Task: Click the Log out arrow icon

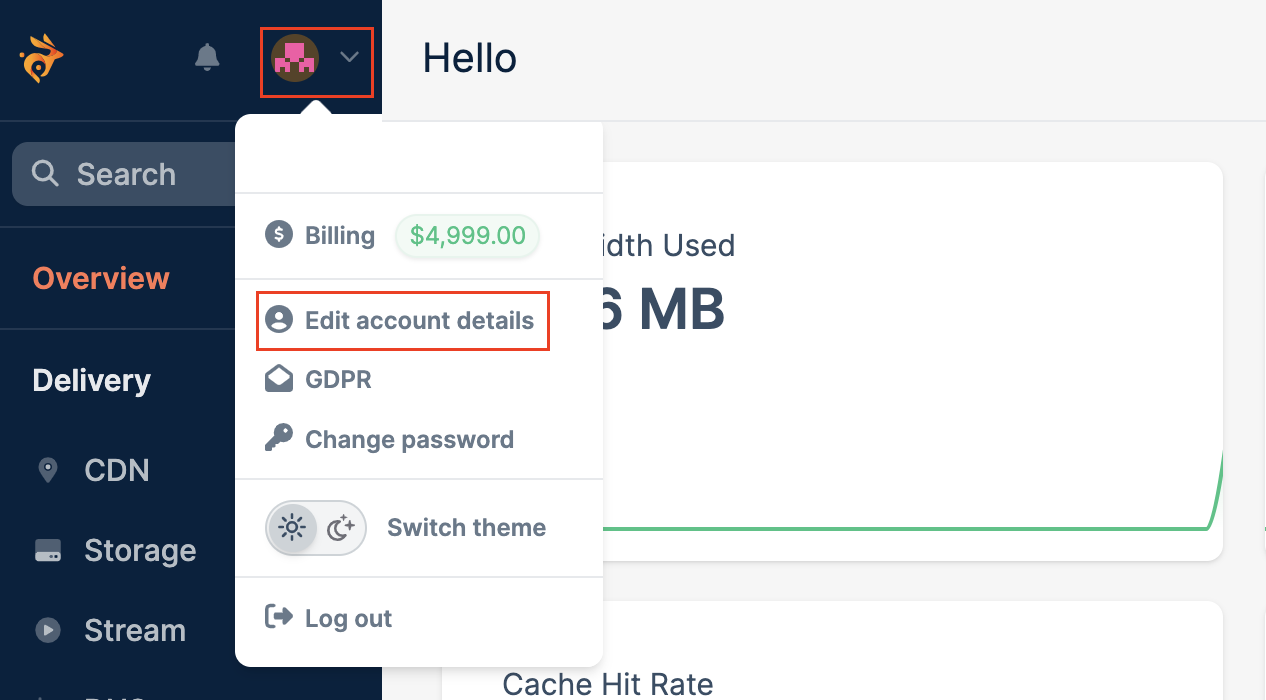Action: 279,617
